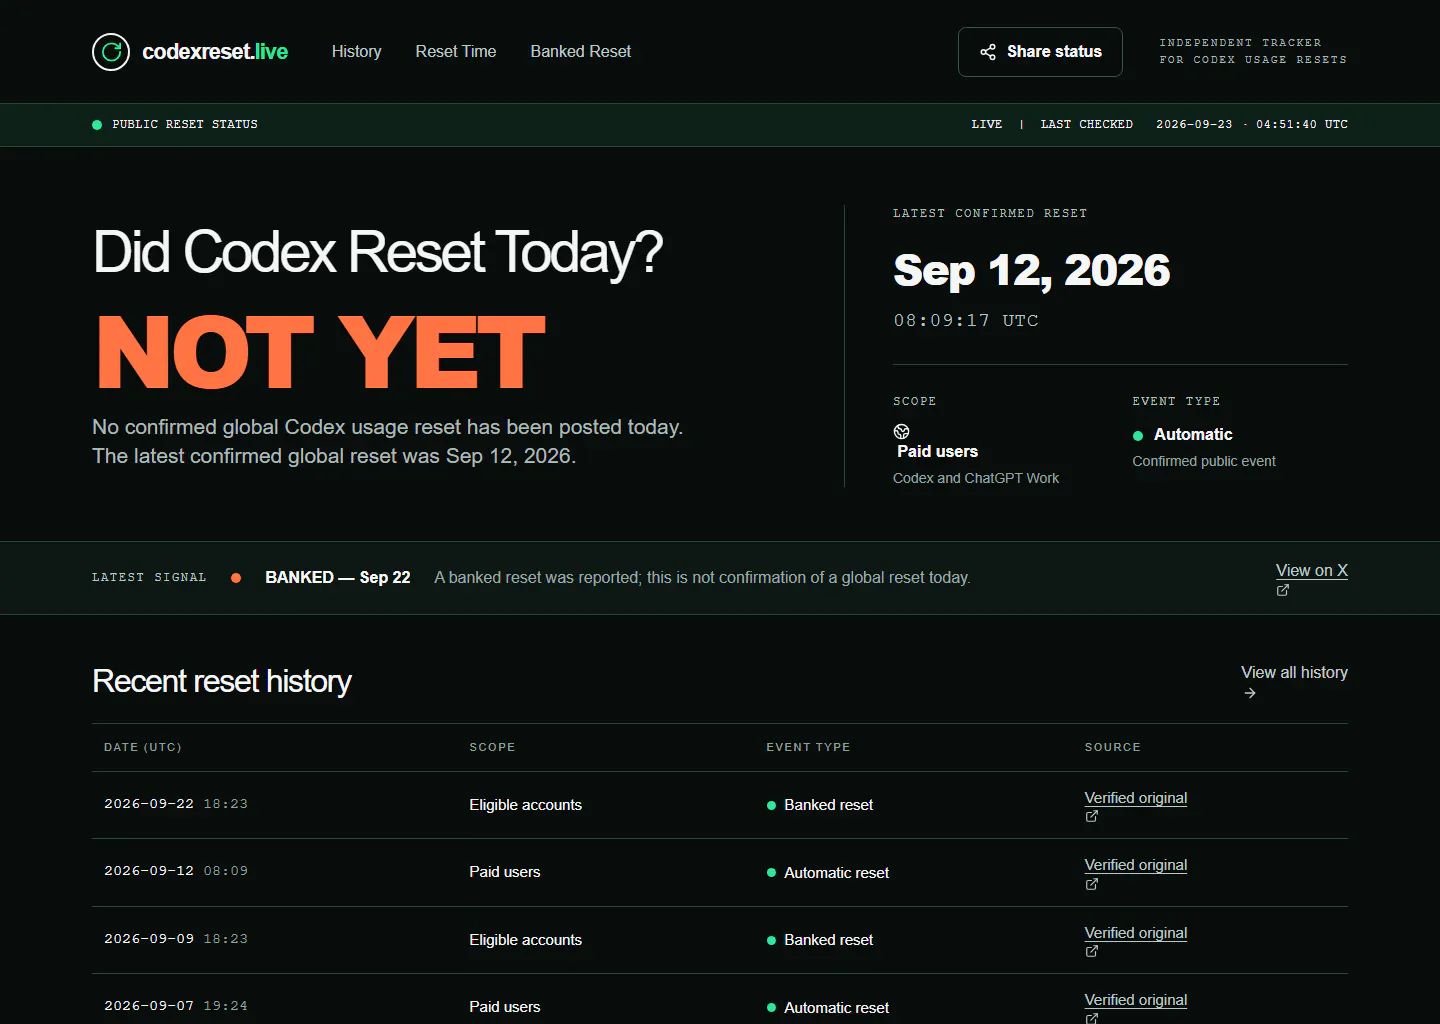Click the EVENT TYPE column header in table

[x=808, y=747]
